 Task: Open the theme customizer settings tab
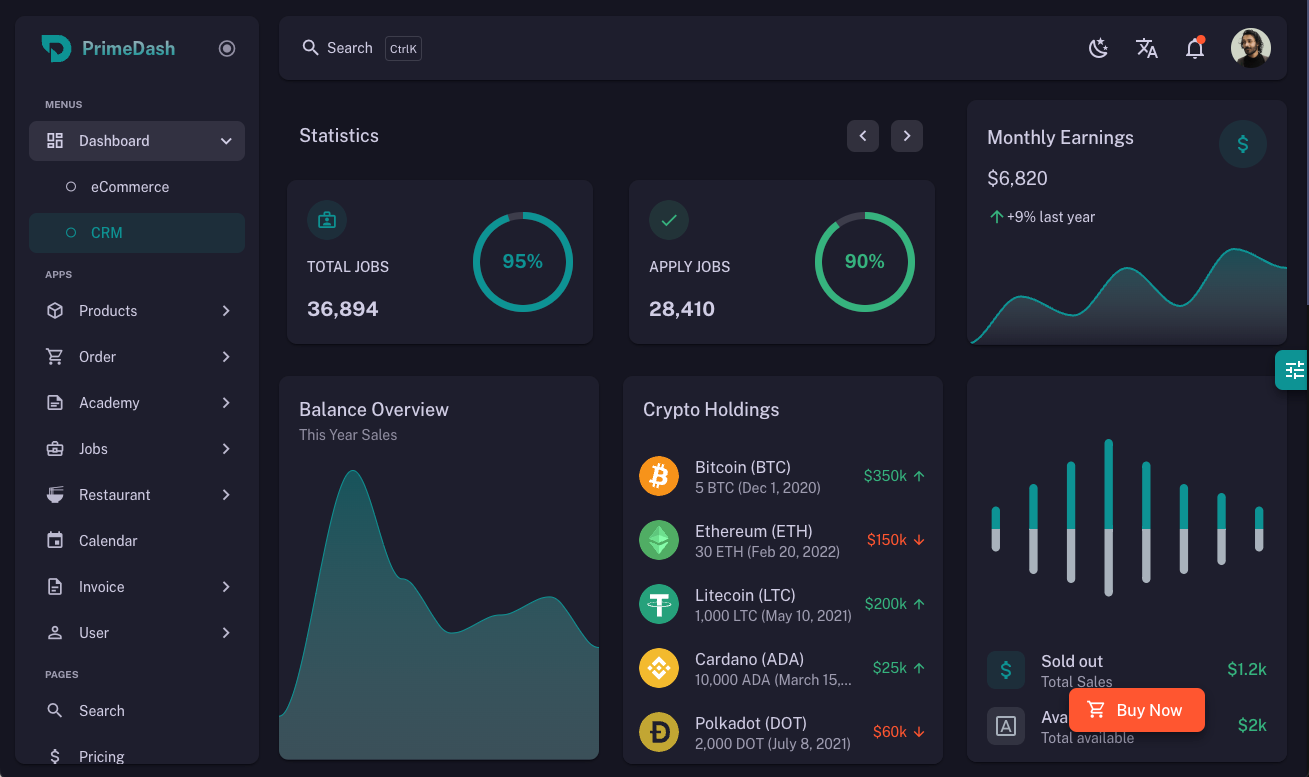pyautogui.click(x=1293, y=370)
